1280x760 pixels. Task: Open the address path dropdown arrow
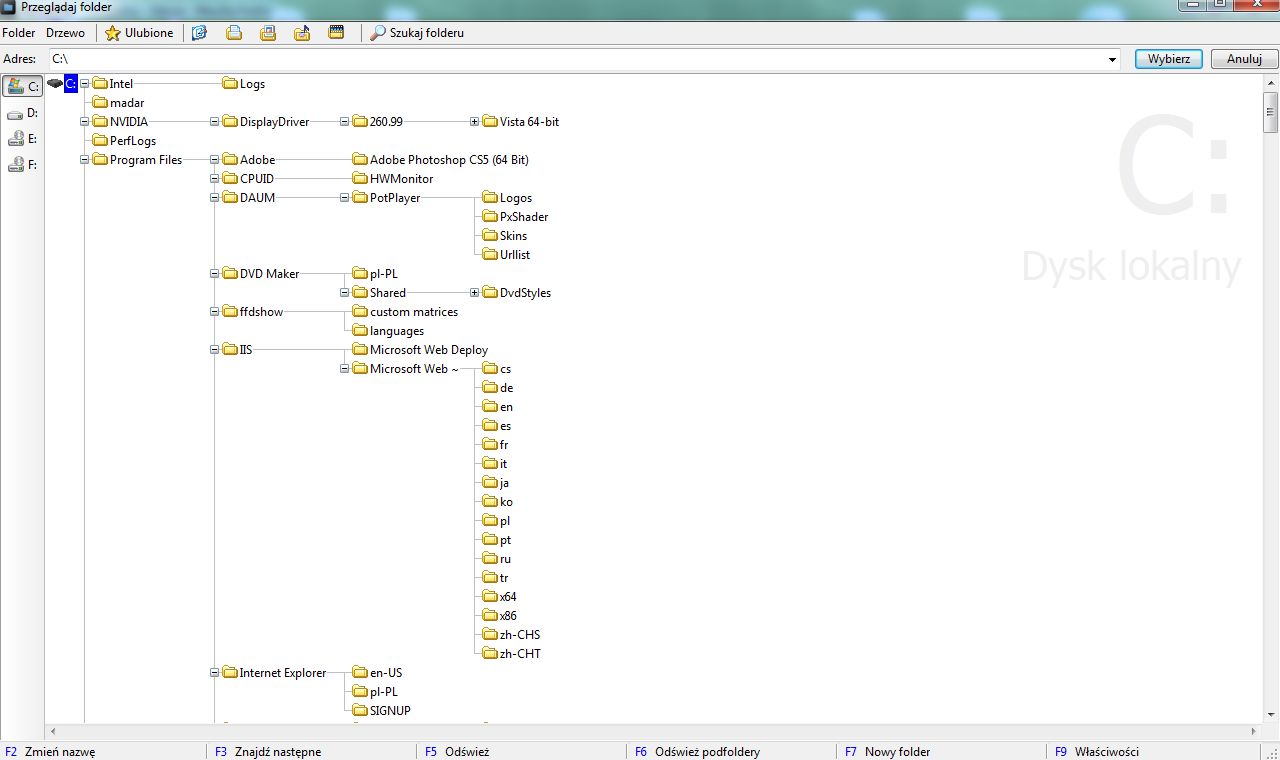point(1112,60)
